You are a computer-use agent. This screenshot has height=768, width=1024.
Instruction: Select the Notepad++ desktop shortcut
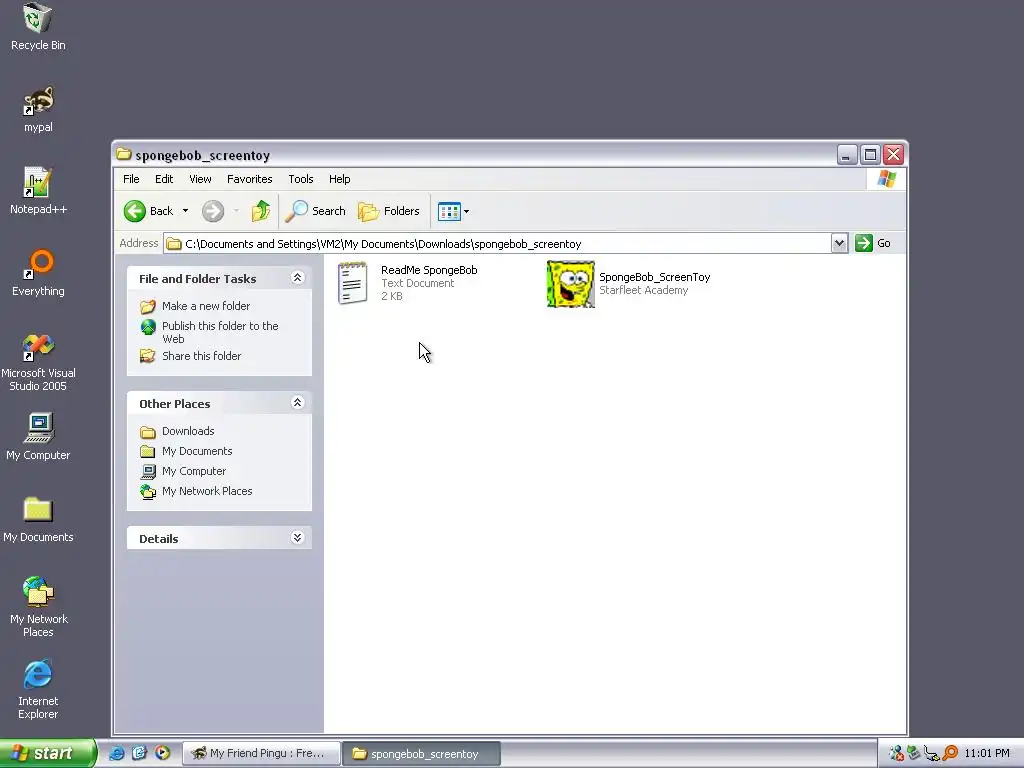(38, 191)
